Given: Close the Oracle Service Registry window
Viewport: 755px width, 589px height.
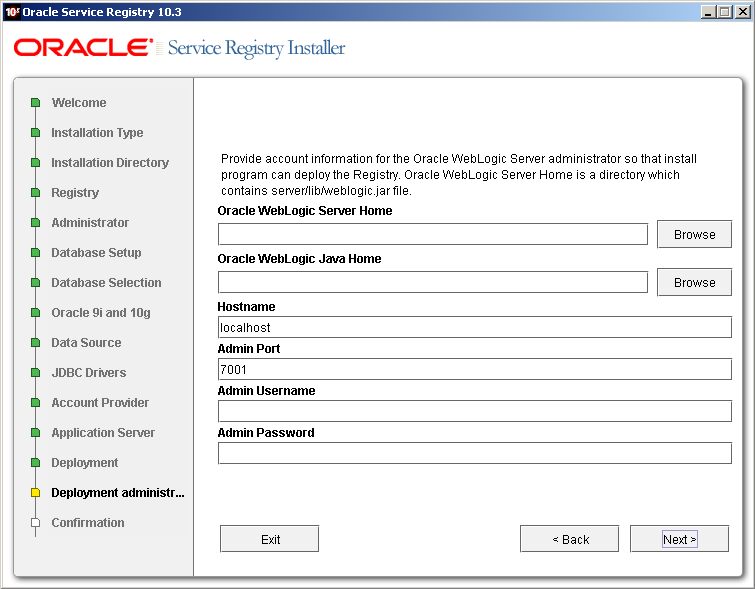Looking at the screenshot, I should [x=742, y=12].
